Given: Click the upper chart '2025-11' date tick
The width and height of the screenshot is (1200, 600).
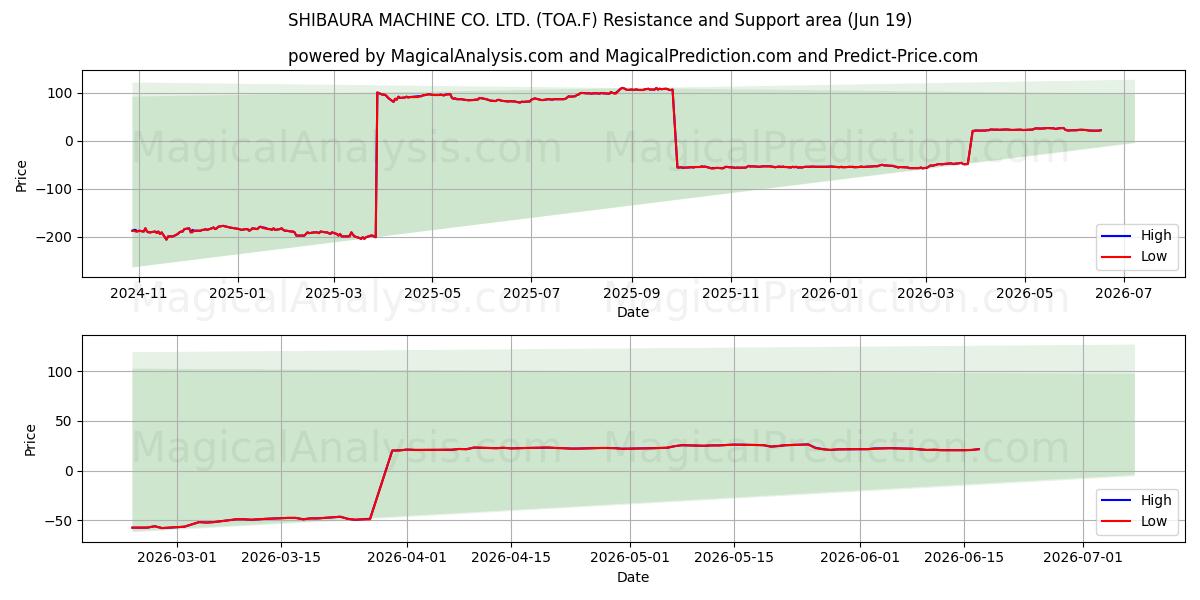Looking at the screenshot, I should [x=730, y=293].
